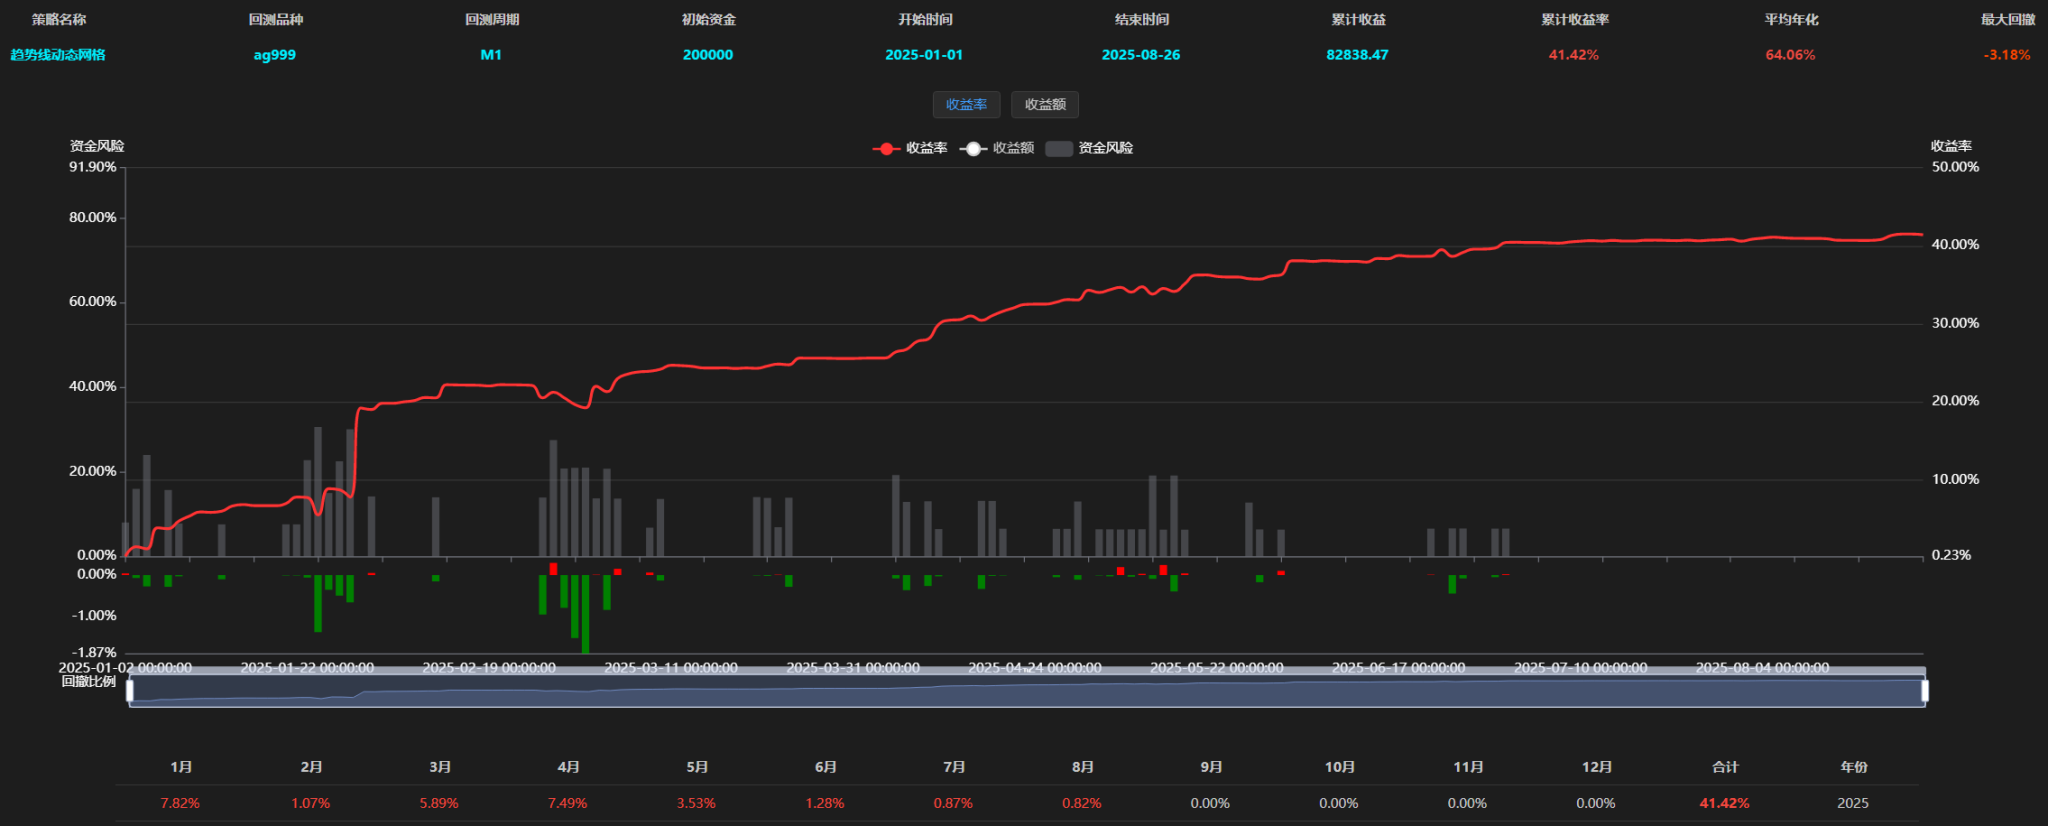Click the 最大回撤 value -3.18%

coord(2007,55)
